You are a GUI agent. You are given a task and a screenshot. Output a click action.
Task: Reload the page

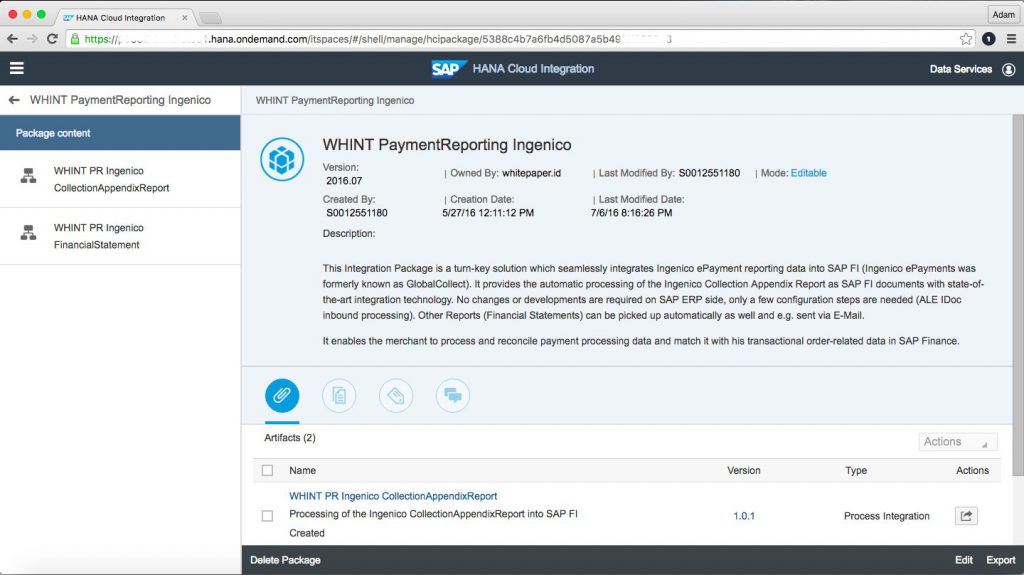click(x=52, y=39)
